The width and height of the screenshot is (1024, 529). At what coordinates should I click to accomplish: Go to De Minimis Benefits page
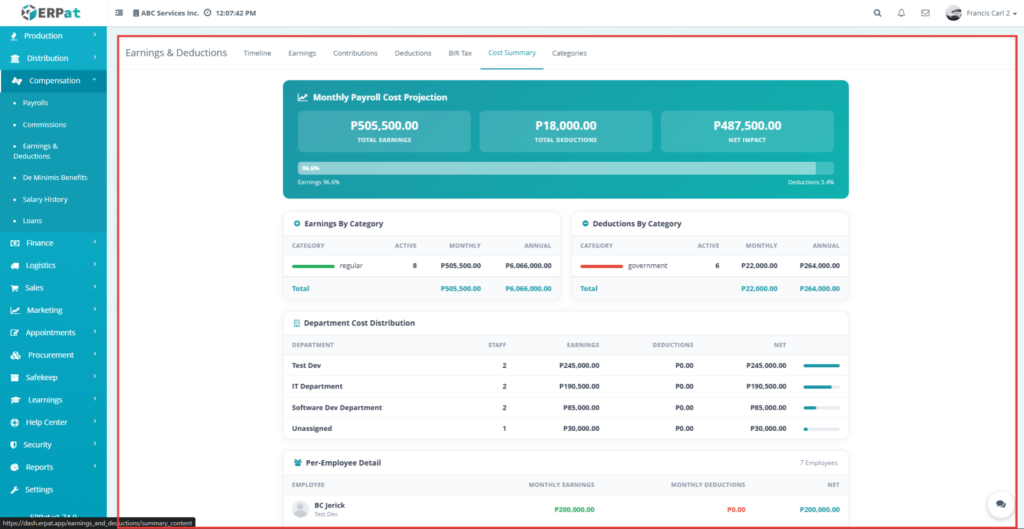[x=55, y=177]
